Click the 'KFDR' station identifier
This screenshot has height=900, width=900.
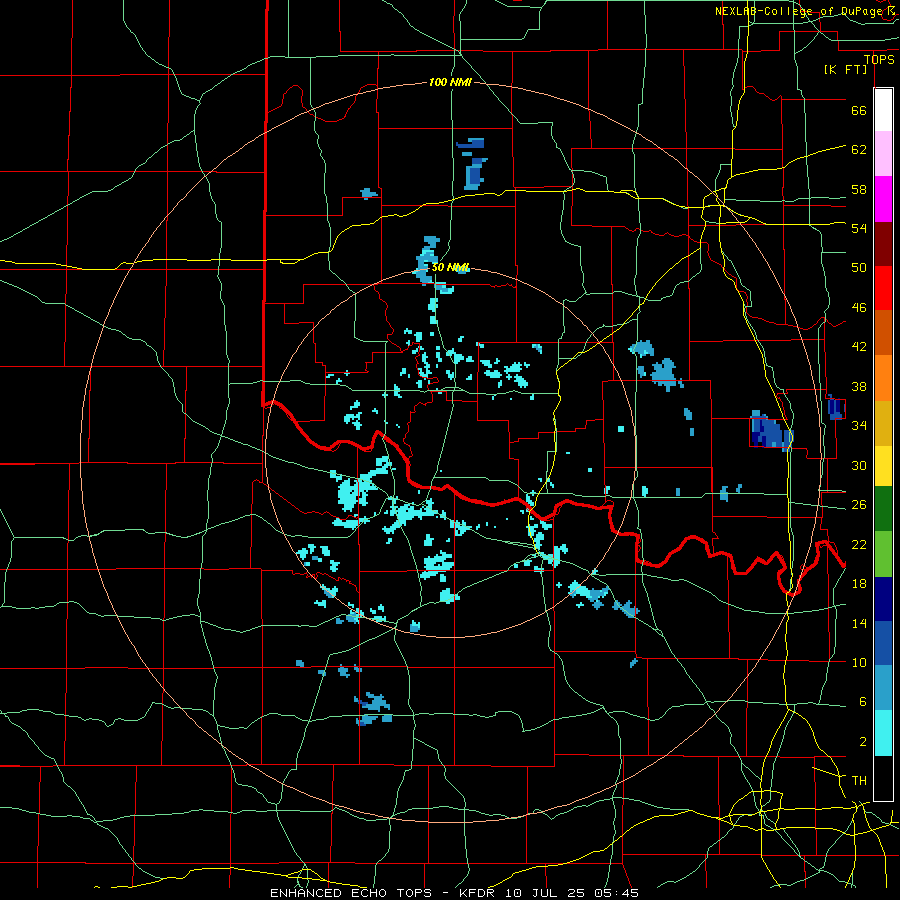tap(477, 893)
